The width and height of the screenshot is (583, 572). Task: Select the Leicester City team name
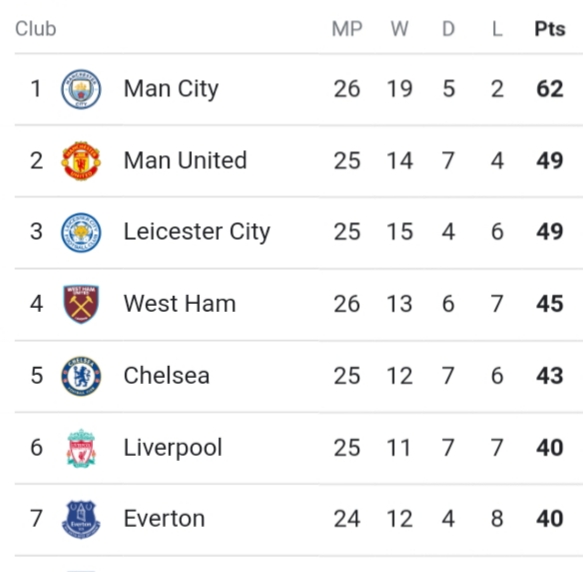coord(197,232)
